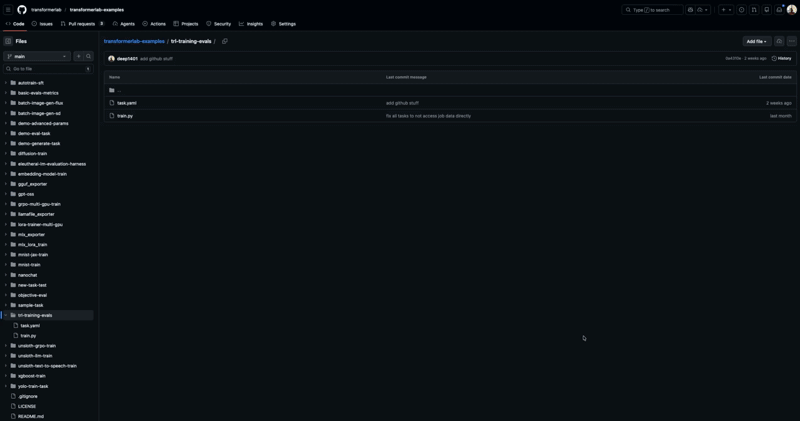800x421 pixels.
Task: Switch to the Projects tab
Action: tap(186, 24)
